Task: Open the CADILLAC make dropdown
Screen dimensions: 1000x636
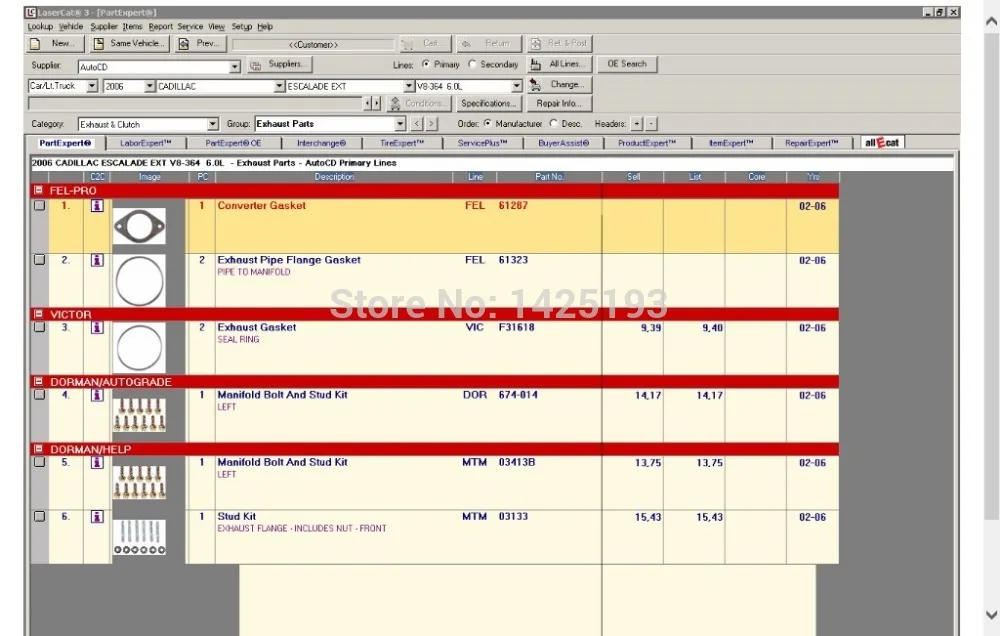Action: (279, 86)
